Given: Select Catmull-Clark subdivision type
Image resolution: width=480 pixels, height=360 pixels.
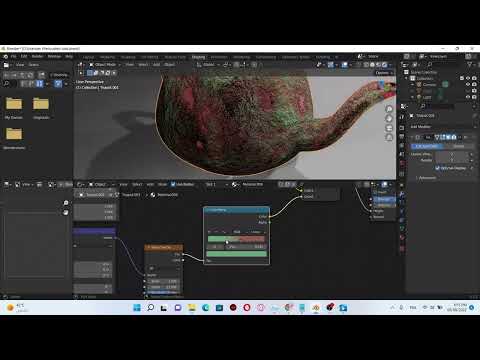Looking at the screenshot, I should click(x=427, y=146).
